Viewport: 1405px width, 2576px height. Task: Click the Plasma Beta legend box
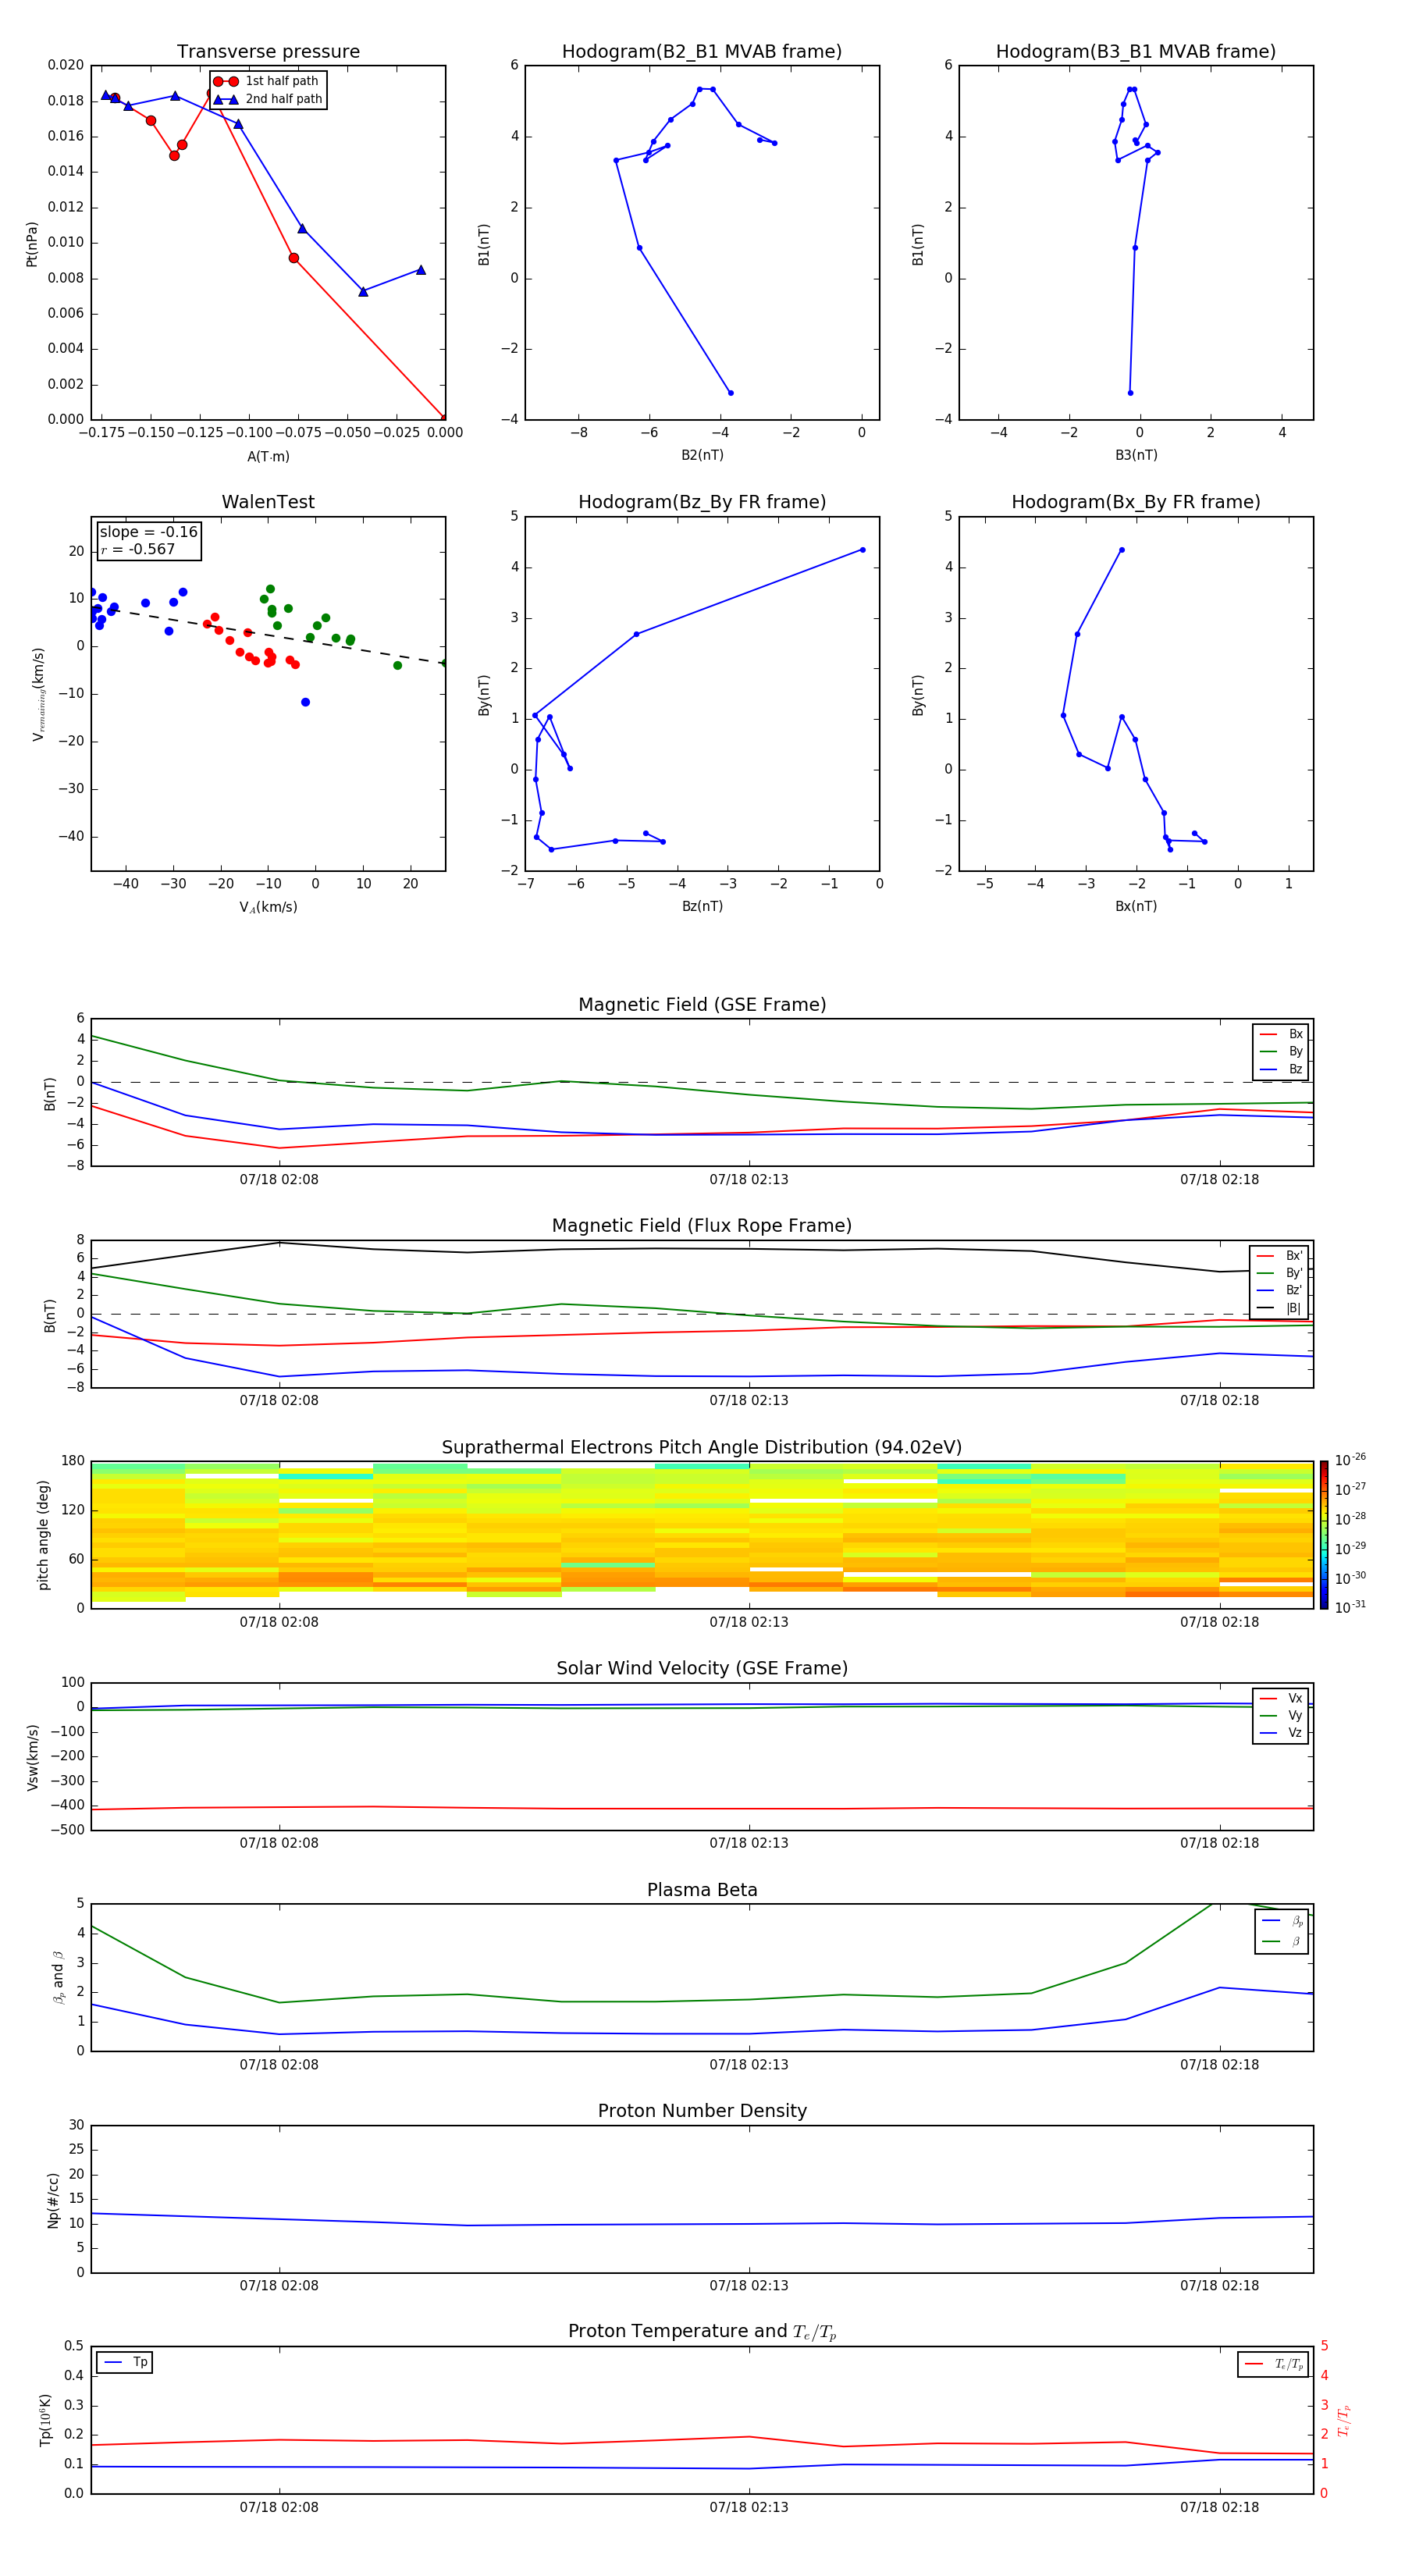(x=1281, y=1931)
